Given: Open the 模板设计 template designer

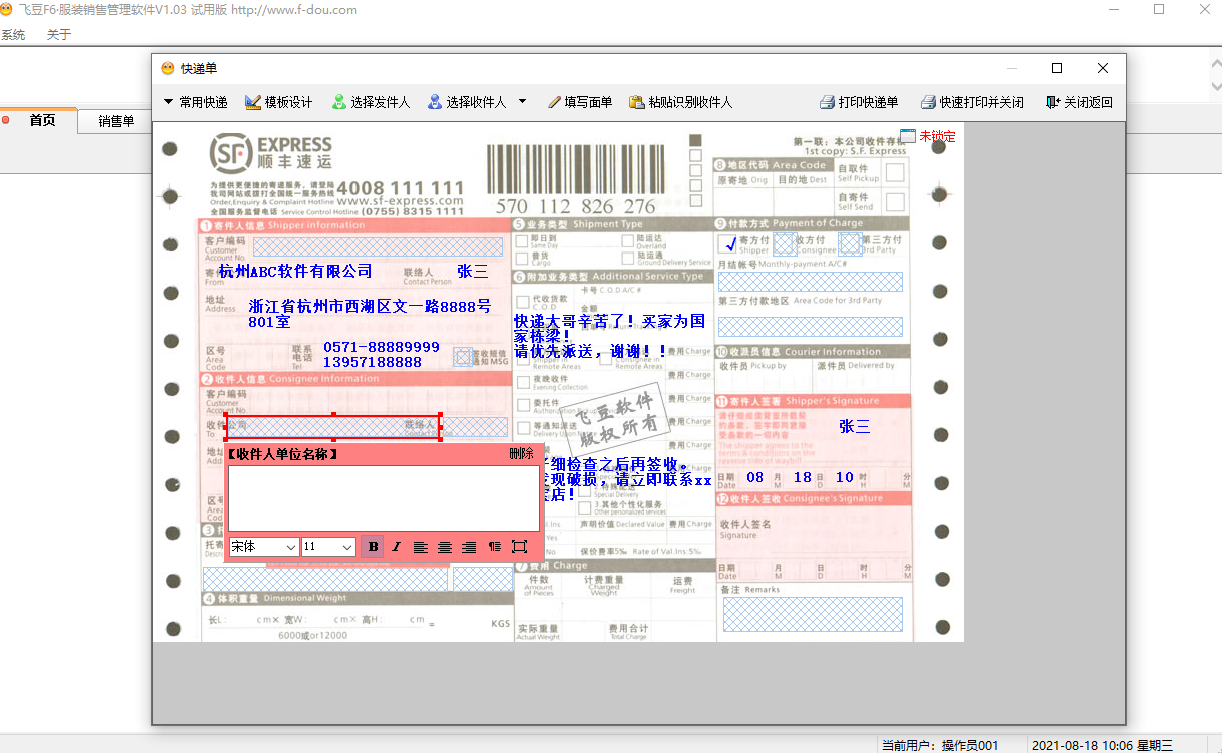Looking at the screenshot, I should point(279,102).
